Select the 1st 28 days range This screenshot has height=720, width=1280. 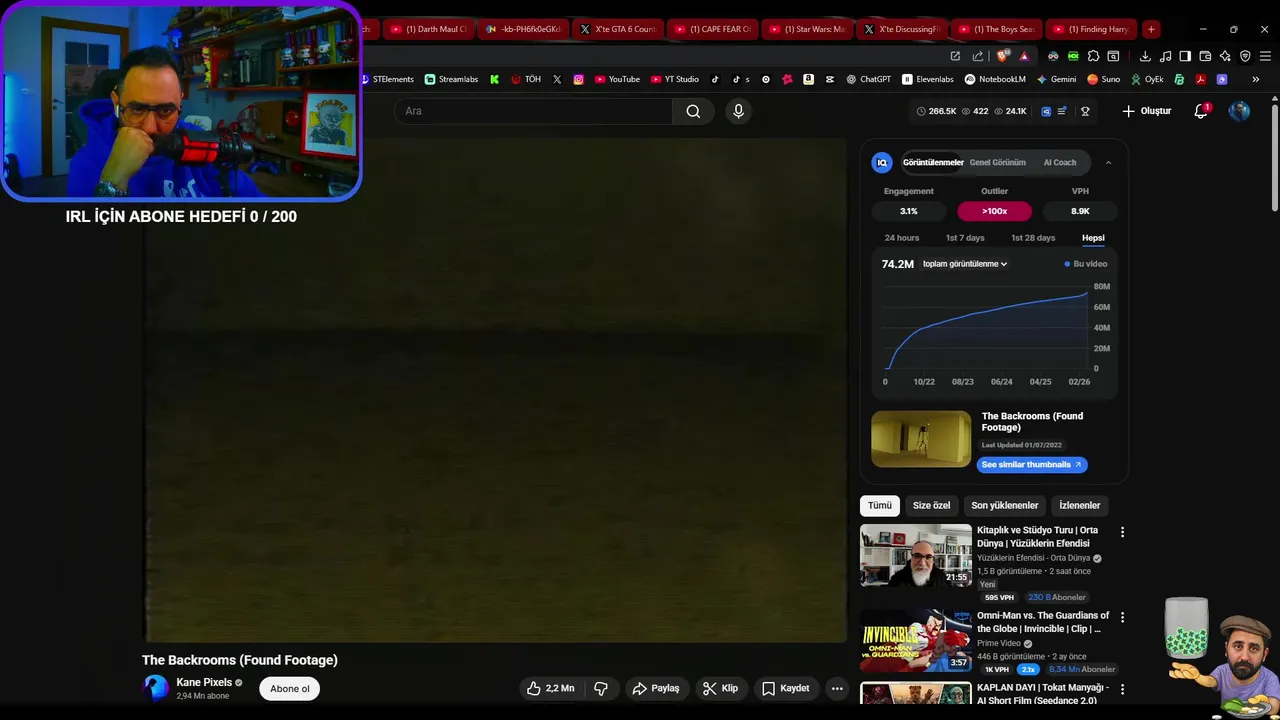[x=1033, y=238]
